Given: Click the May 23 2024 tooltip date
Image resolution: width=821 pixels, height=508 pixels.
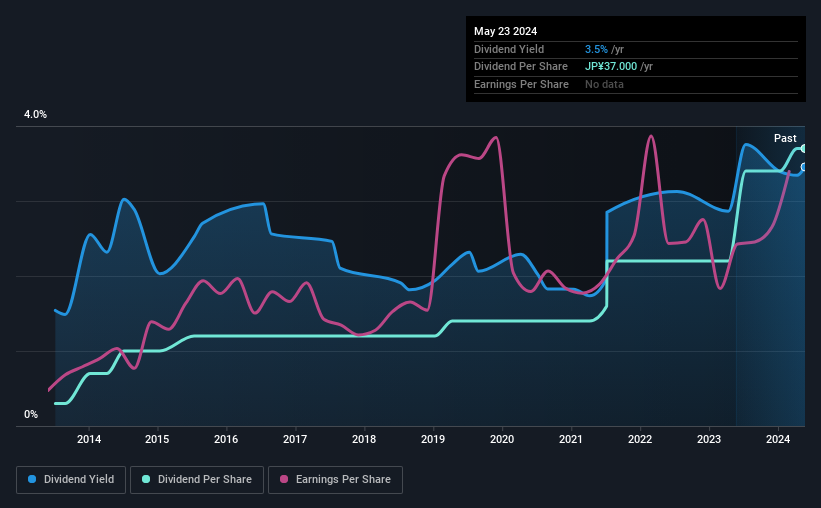Looking at the screenshot, I should 505,31.
